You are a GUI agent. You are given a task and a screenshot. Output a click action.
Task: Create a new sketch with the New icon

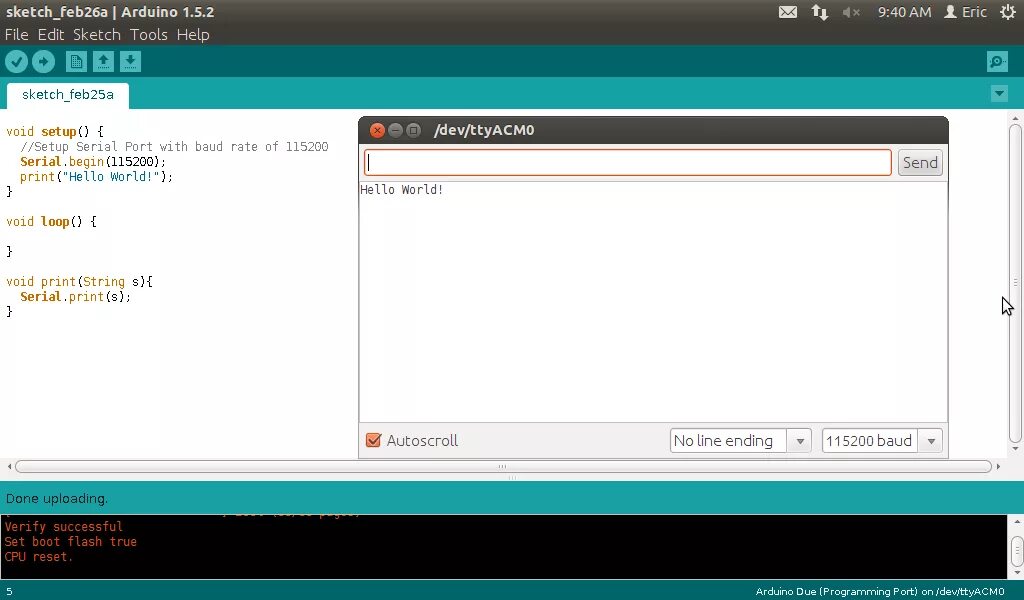click(76, 62)
